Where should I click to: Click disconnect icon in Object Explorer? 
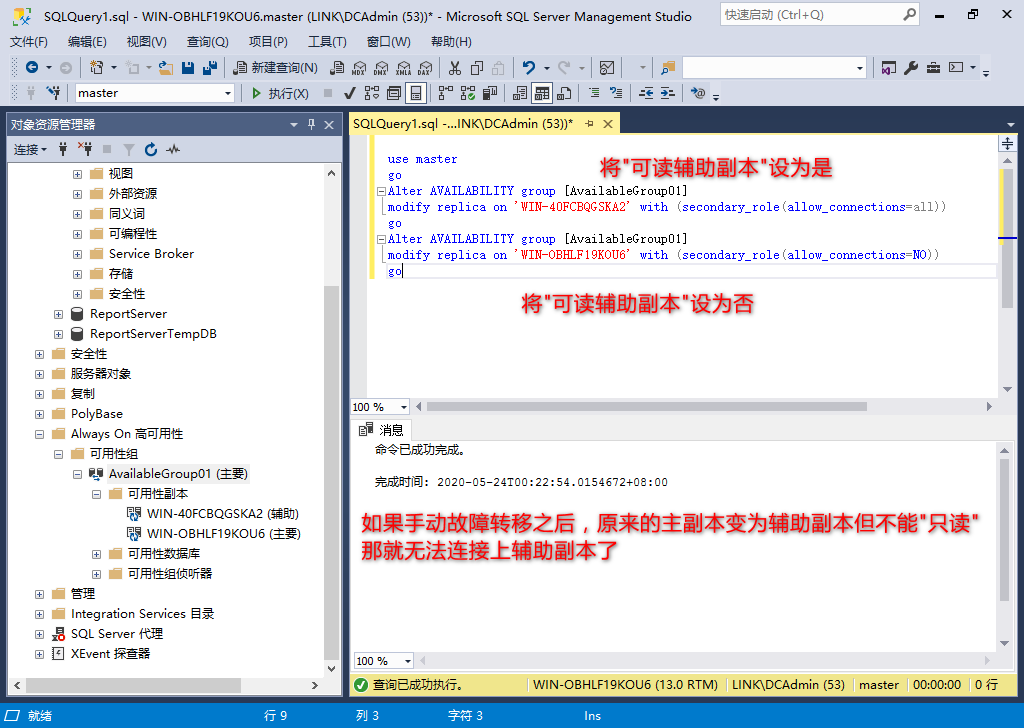click(85, 150)
